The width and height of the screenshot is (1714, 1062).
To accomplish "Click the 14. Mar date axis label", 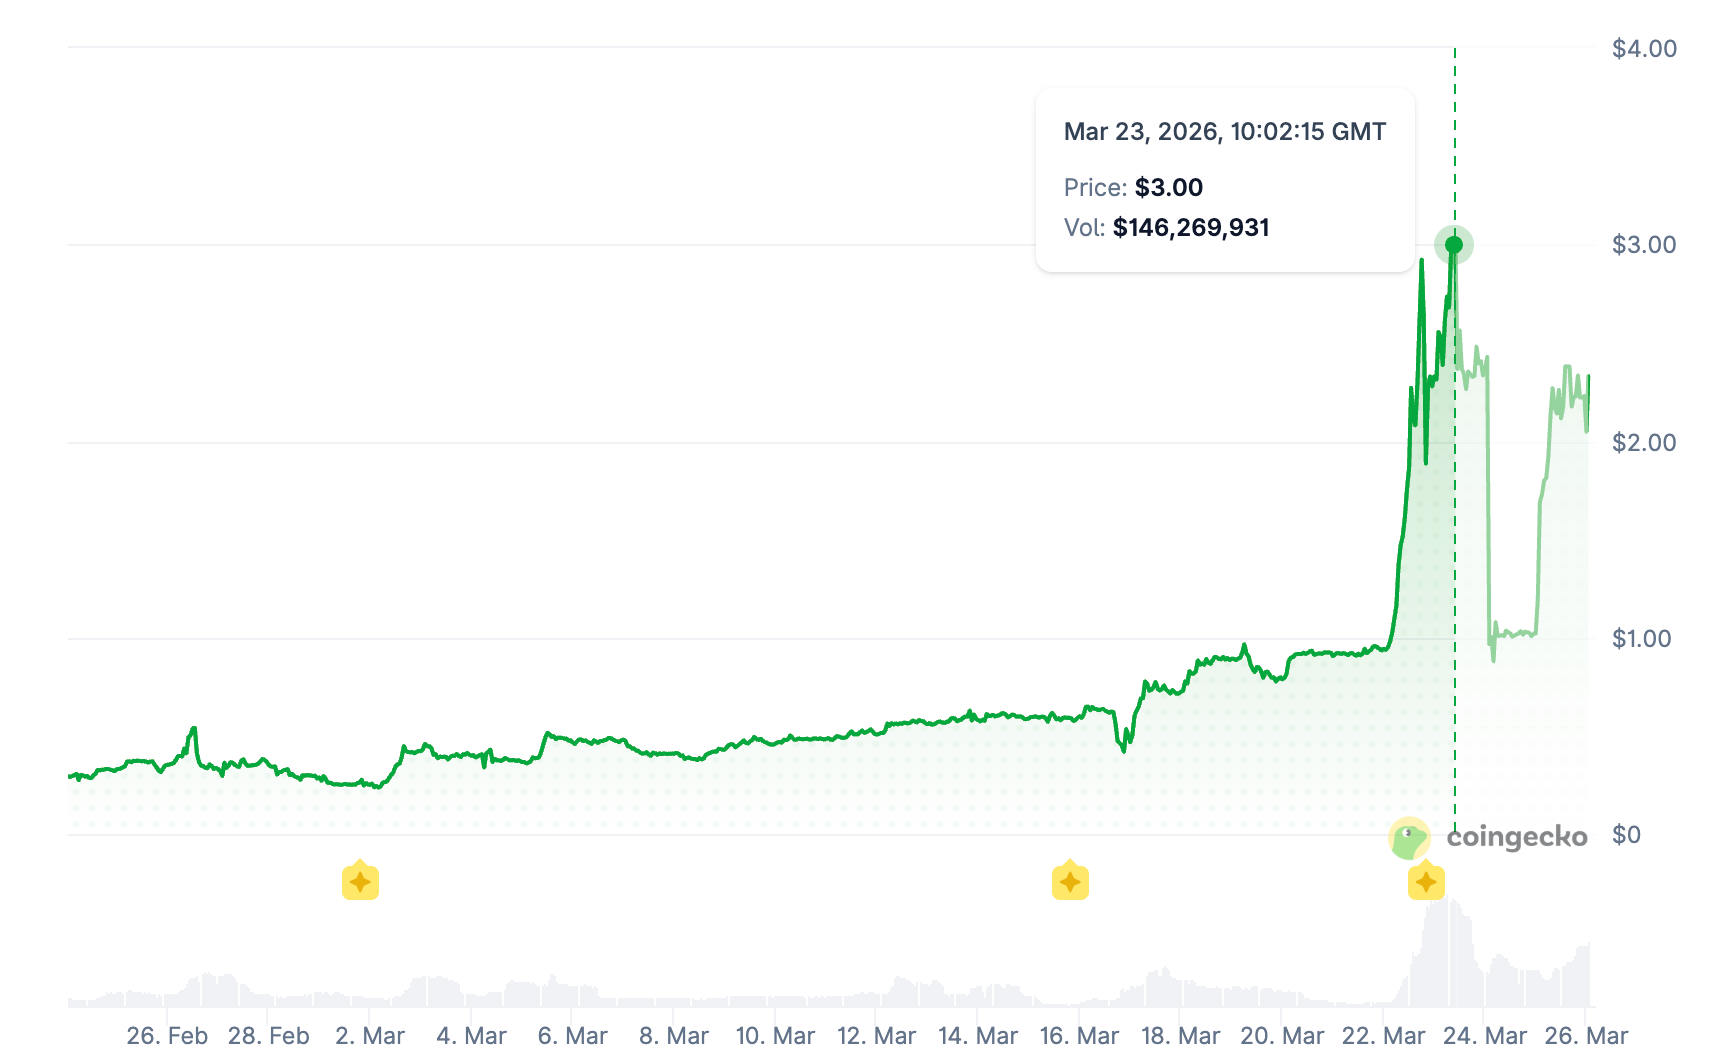I will tap(978, 1036).
